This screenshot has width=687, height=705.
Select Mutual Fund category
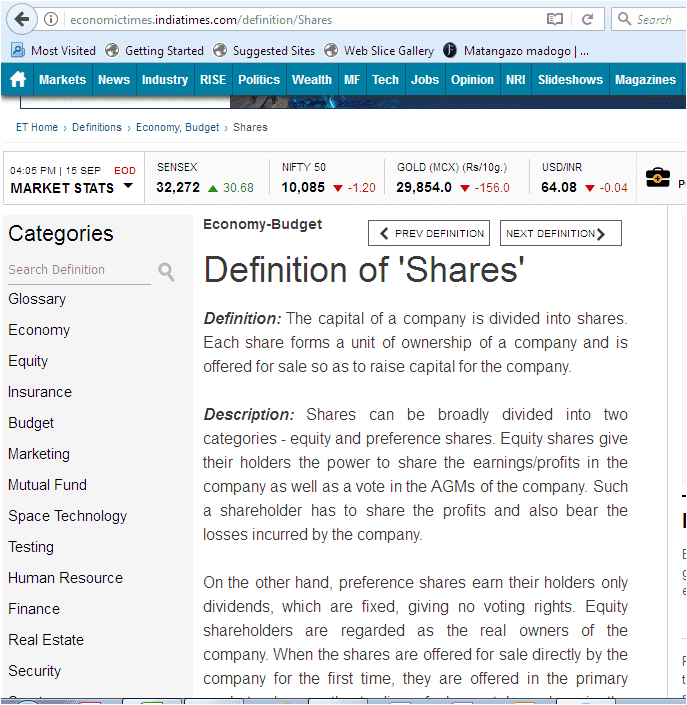[48, 485]
